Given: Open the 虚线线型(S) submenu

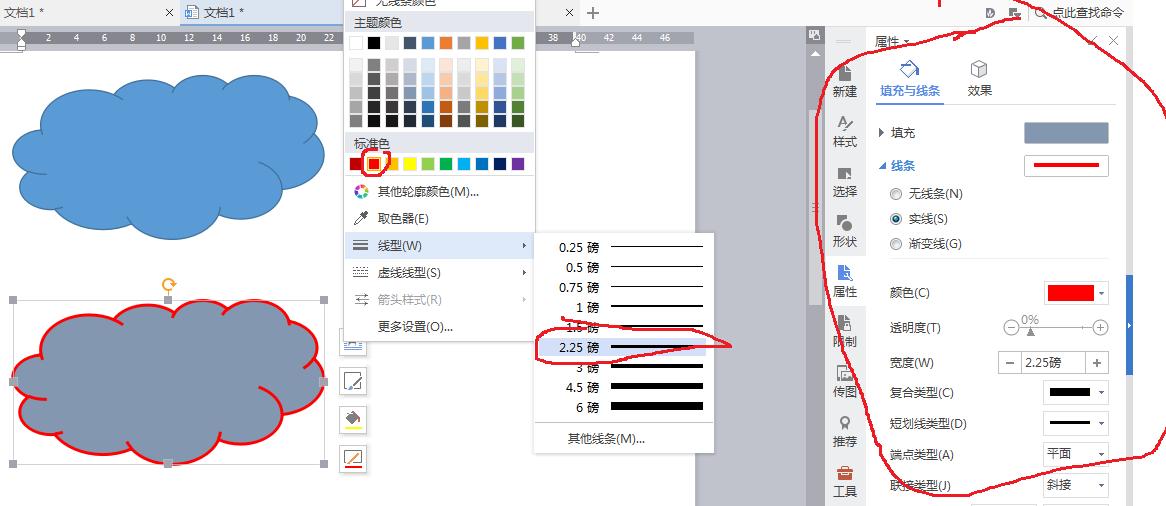Looking at the screenshot, I should pyautogui.click(x=439, y=272).
